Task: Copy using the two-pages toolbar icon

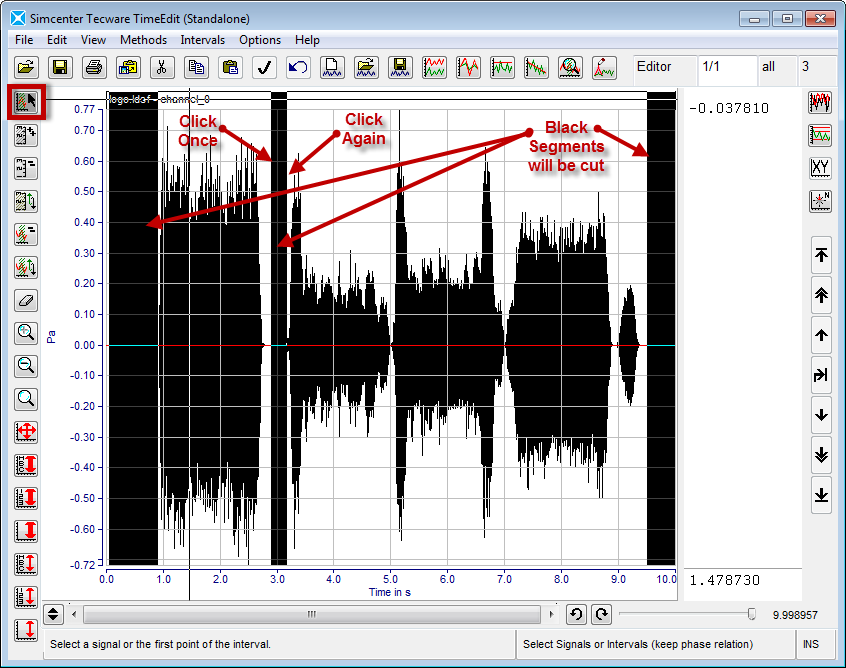Action: click(196, 67)
